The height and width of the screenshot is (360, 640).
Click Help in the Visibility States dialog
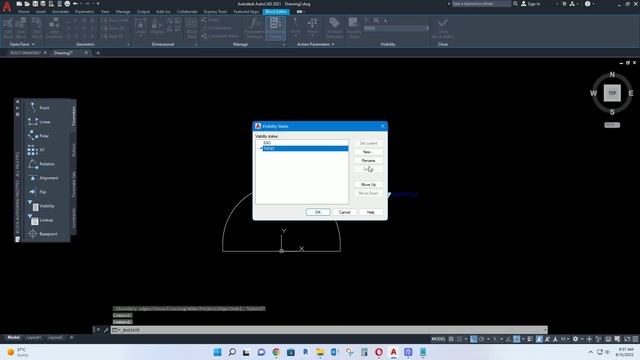click(371, 212)
